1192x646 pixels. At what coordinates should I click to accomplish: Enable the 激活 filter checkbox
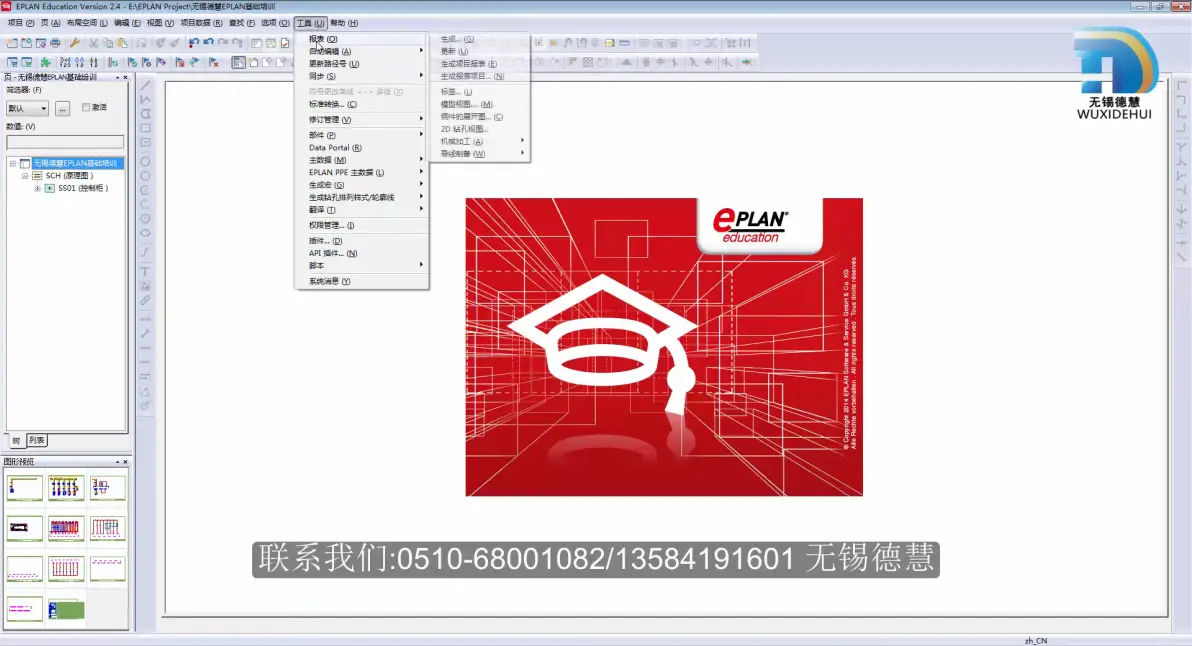pos(86,107)
